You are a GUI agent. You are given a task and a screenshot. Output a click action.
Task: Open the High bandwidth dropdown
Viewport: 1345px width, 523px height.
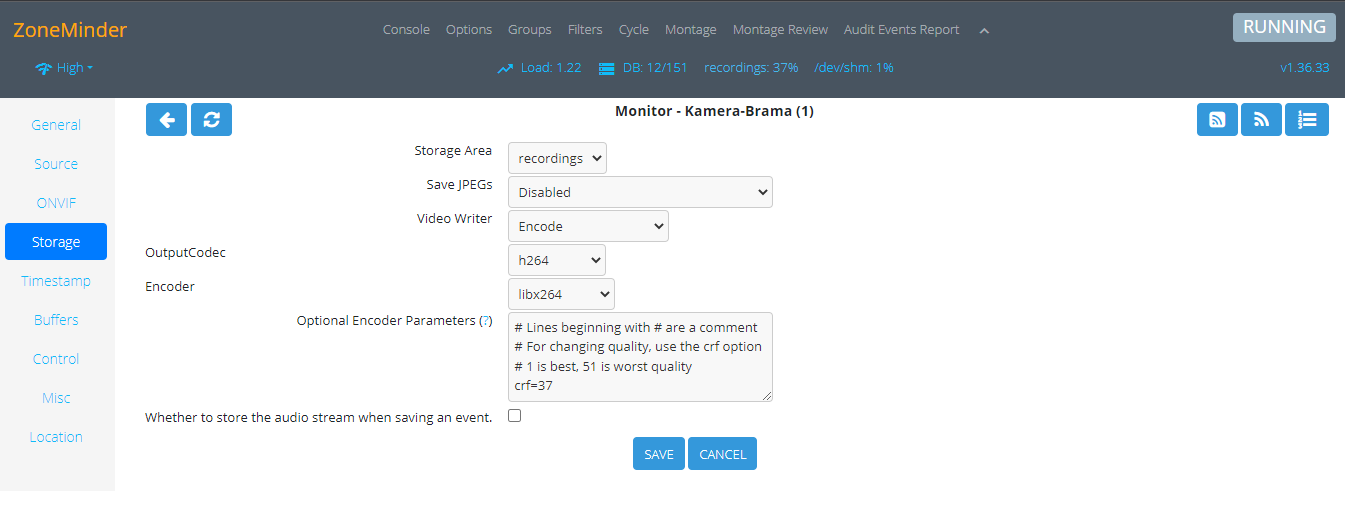pyautogui.click(x=65, y=68)
